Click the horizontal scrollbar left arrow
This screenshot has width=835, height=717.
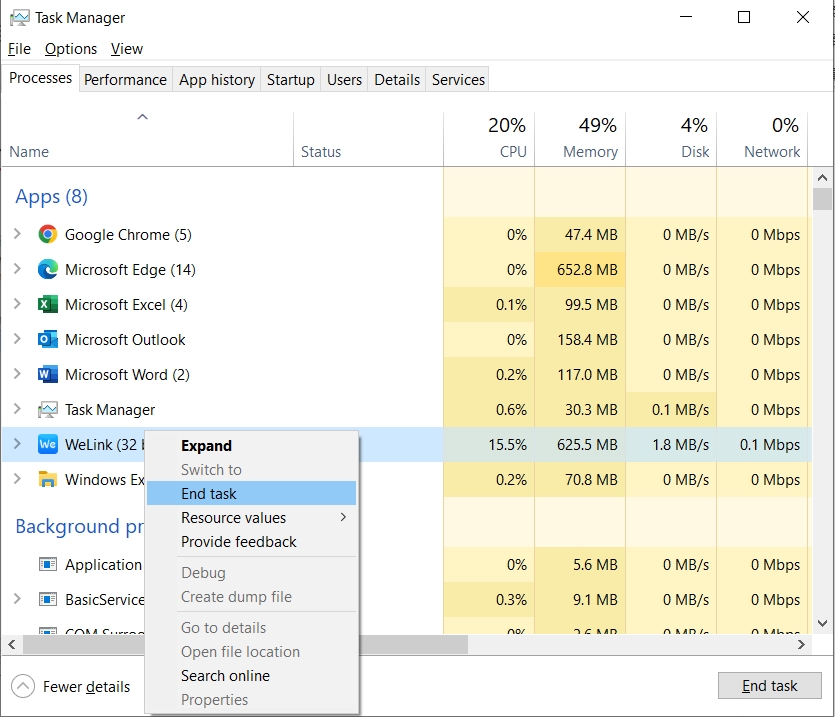12,645
